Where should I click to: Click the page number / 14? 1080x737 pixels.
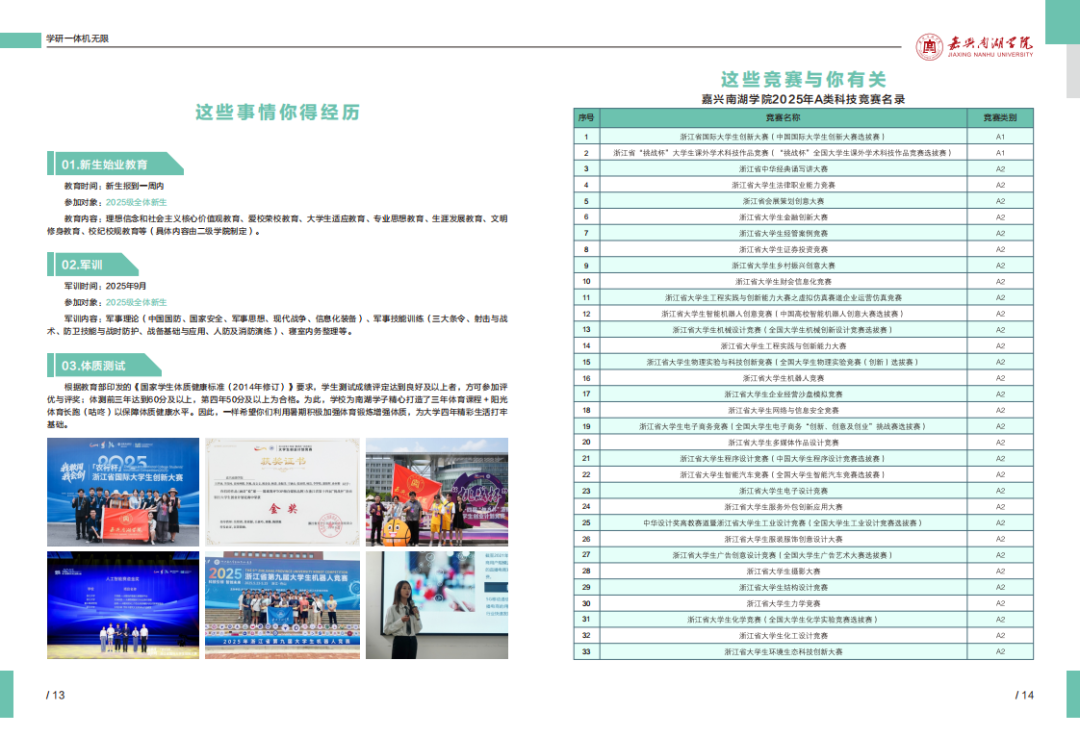[1024, 695]
